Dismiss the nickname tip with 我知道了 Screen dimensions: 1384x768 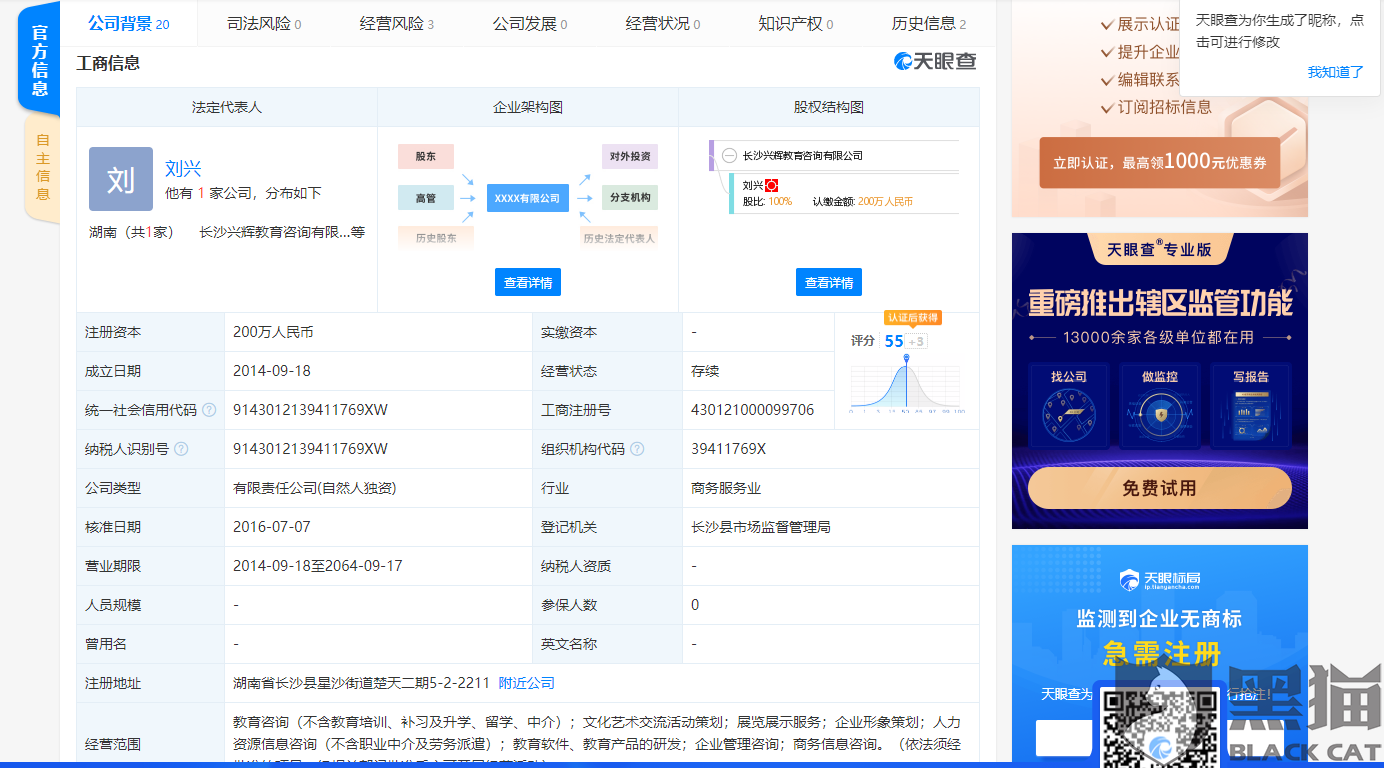pyautogui.click(x=1336, y=72)
